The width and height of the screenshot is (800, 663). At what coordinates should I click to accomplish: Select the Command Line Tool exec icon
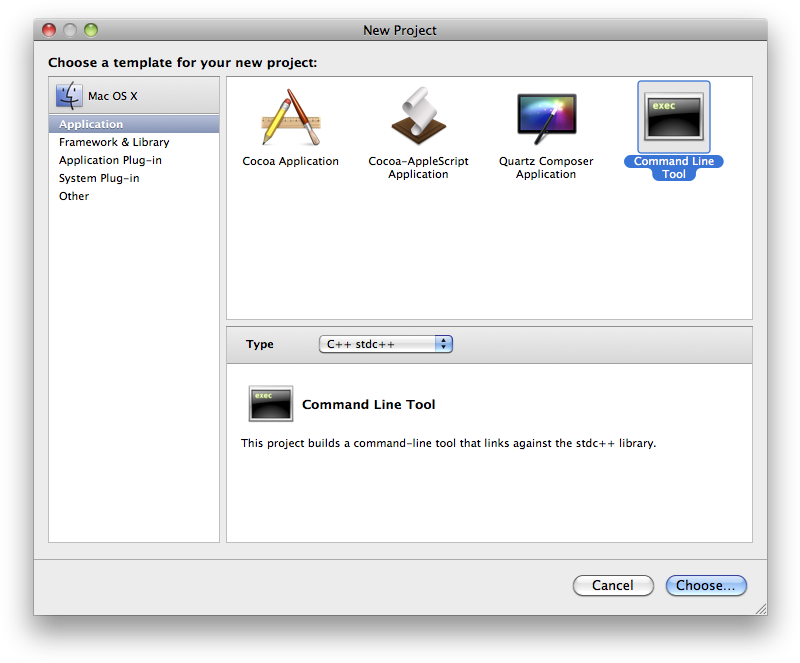point(673,117)
